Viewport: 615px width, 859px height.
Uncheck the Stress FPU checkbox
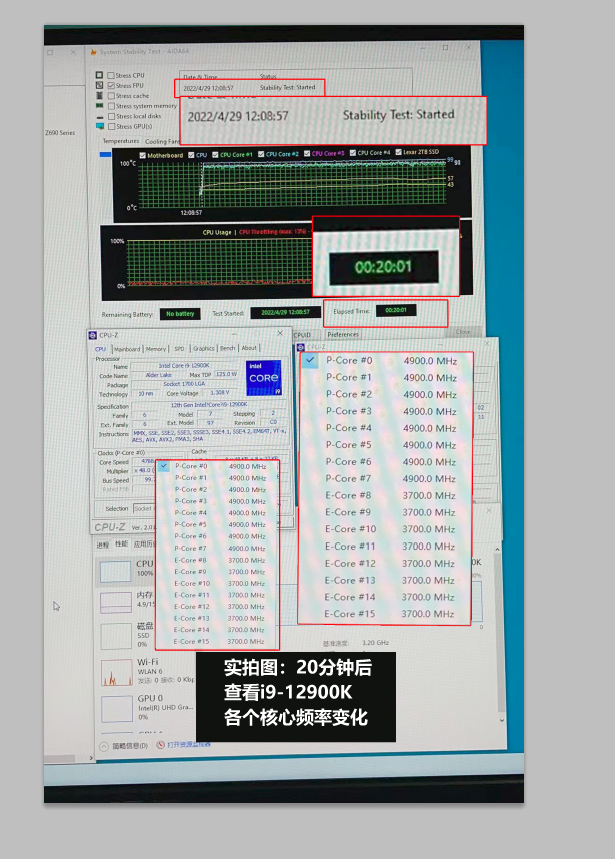coord(111,85)
